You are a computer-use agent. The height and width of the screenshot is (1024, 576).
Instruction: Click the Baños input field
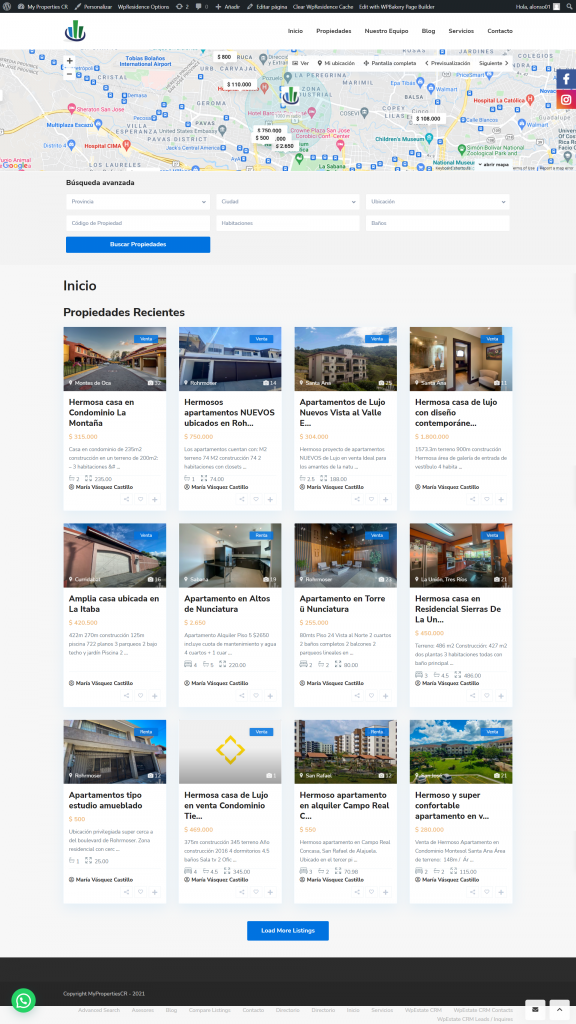[x=438, y=223]
